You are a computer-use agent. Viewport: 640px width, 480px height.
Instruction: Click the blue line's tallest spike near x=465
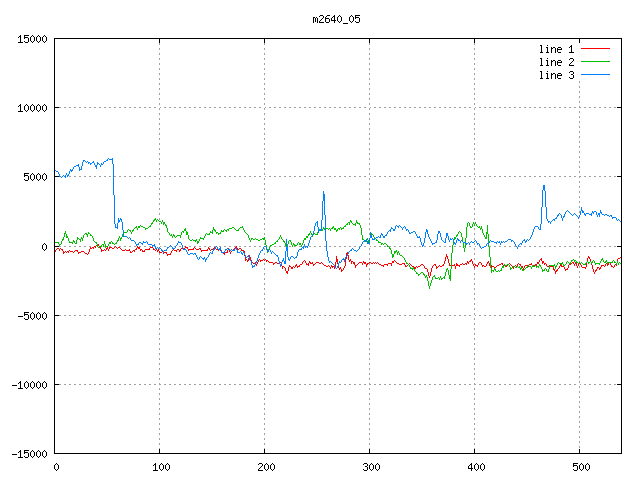point(543,186)
